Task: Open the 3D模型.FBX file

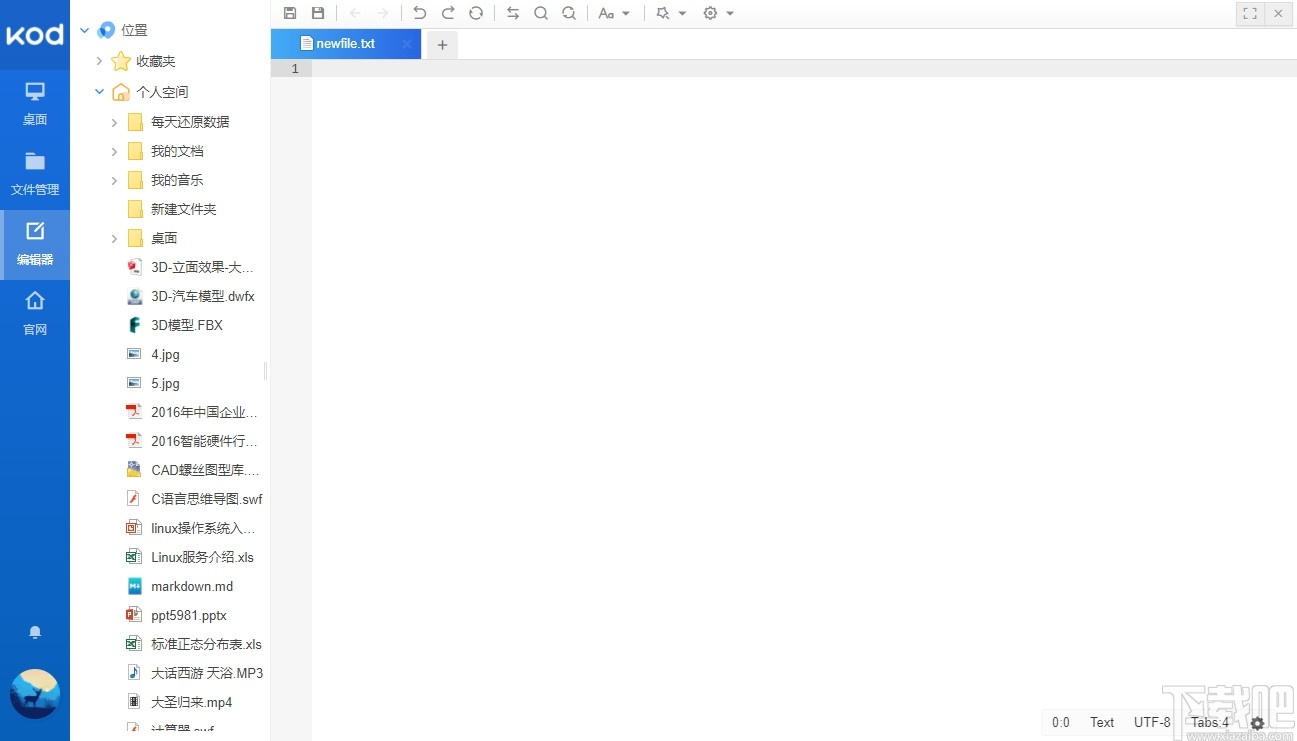Action: pyautogui.click(x=187, y=325)
